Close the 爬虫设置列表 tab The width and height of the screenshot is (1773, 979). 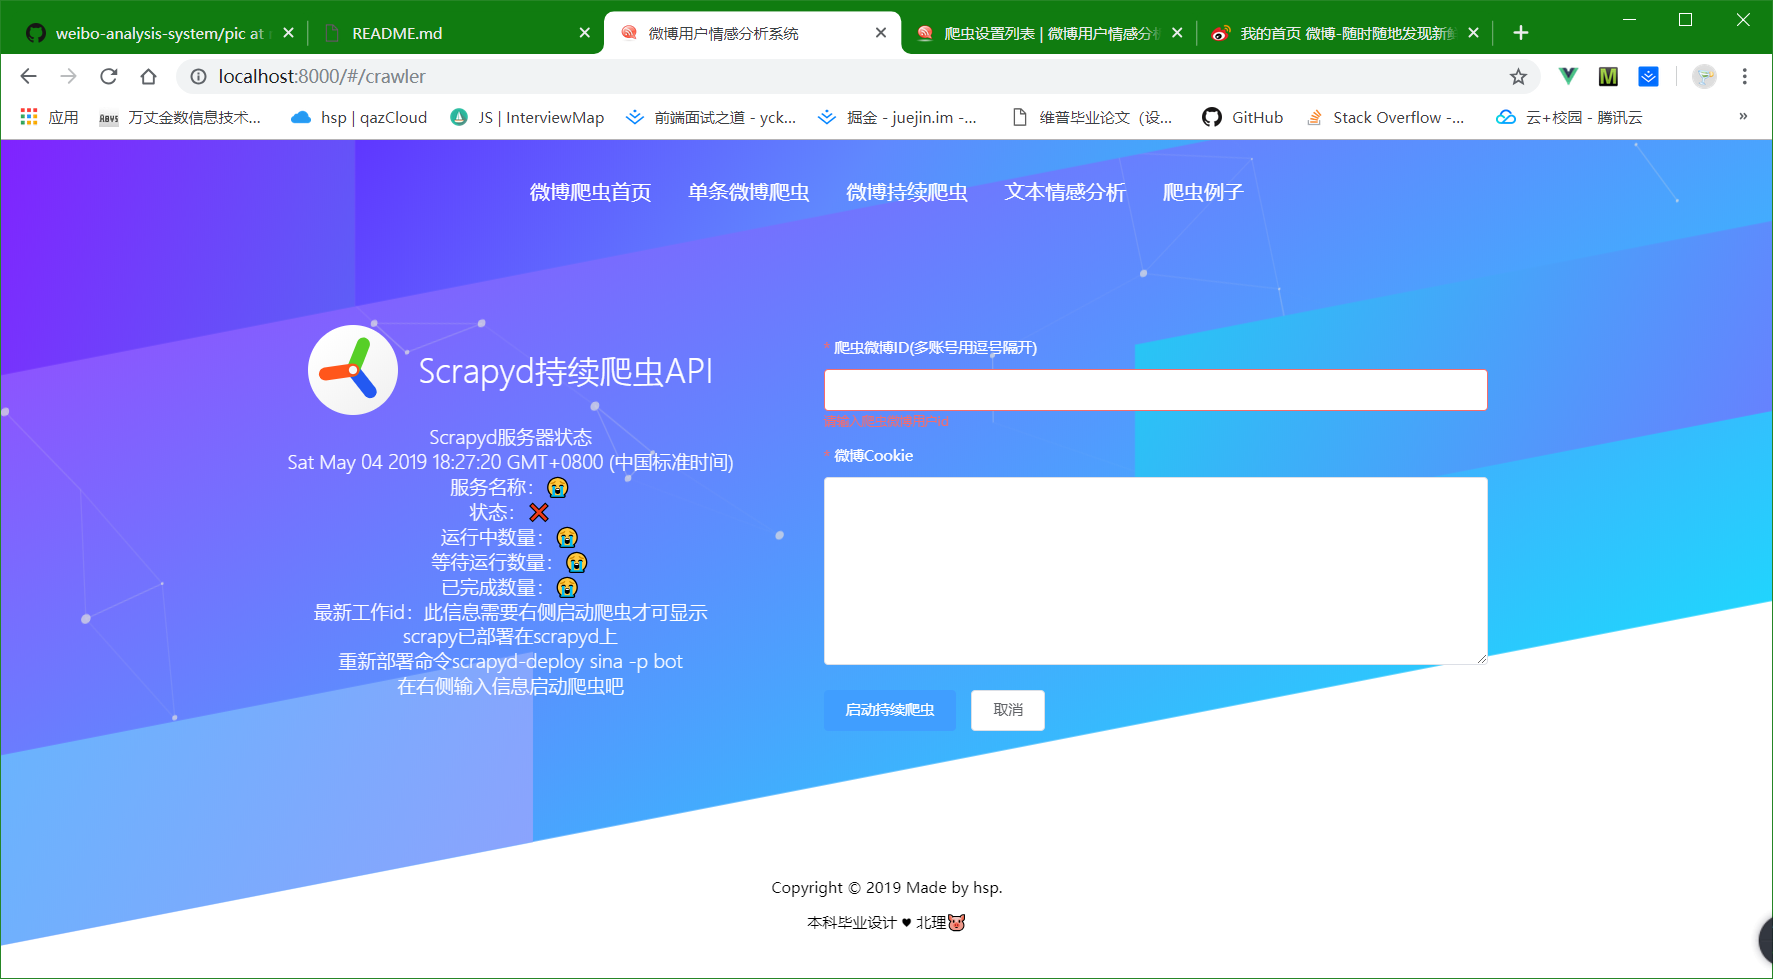pos(1177,33)
